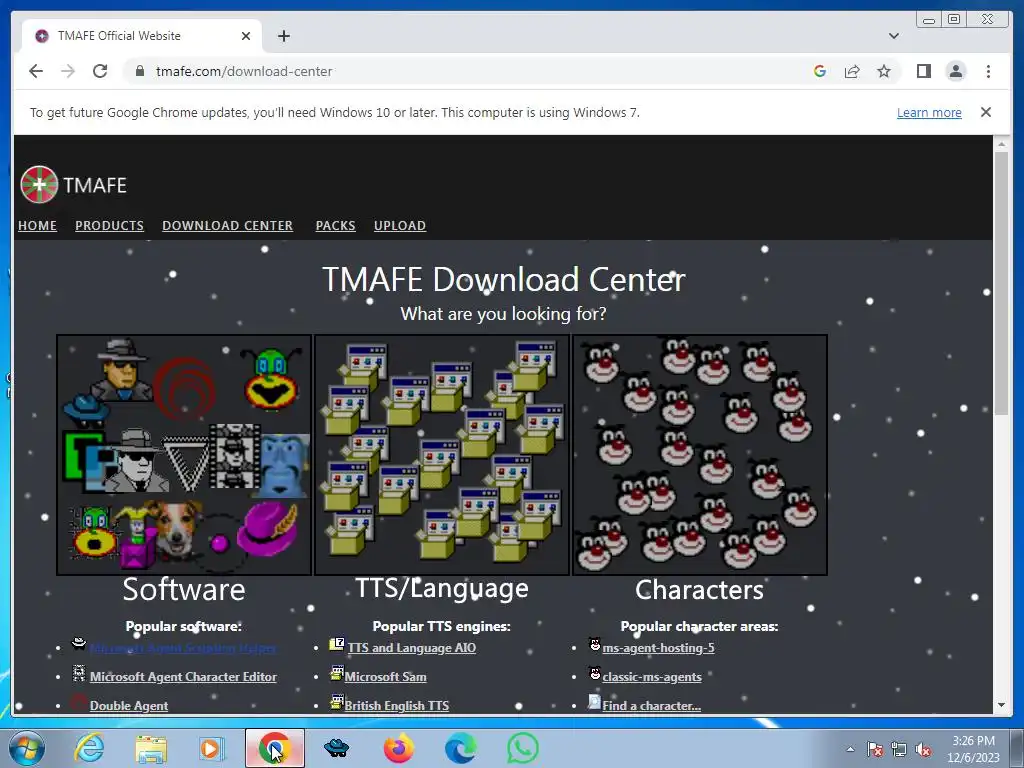Screen dimensions: 1024x768
Task: Select the TMAFE Official Website tab
Action: pyautogui.click(x=142, y=36)
